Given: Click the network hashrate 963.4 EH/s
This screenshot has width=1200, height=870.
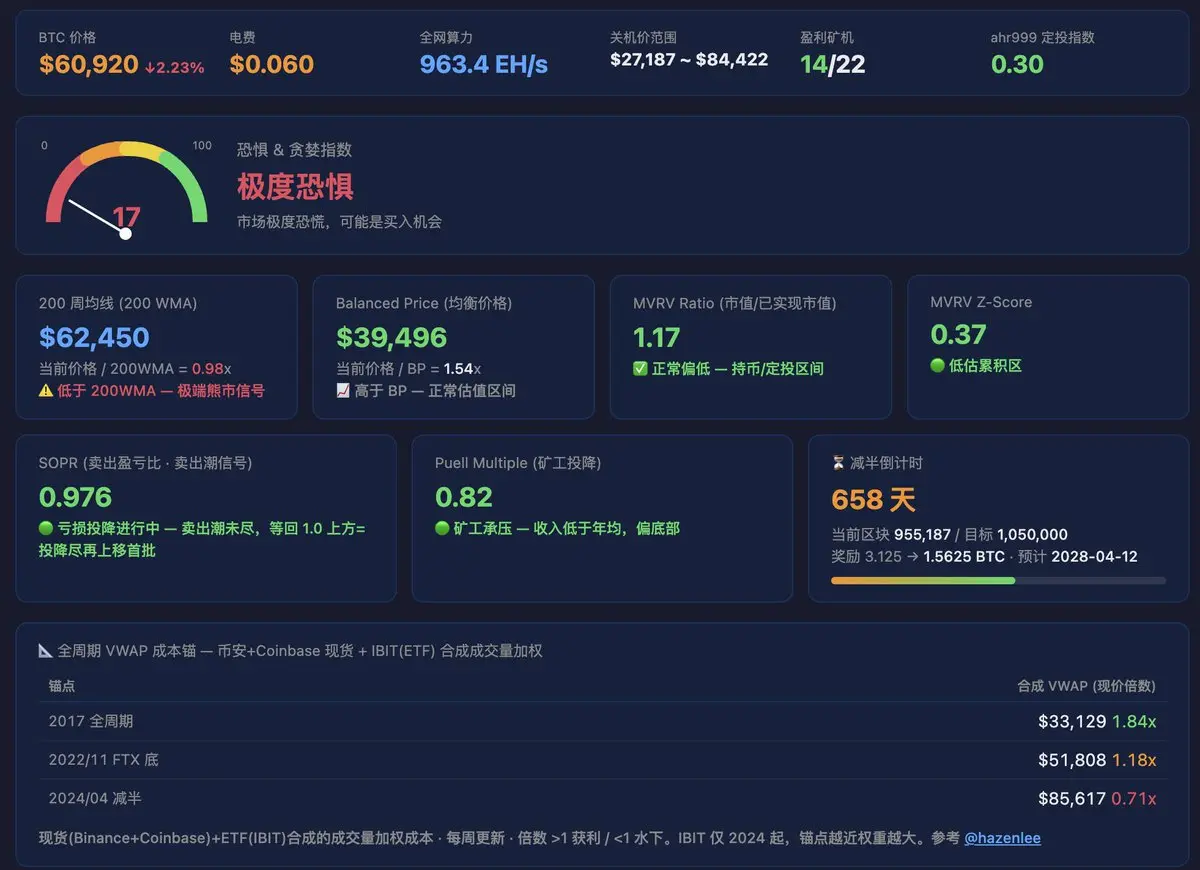Looking at the screenshot, I should [x=484, y=65].
